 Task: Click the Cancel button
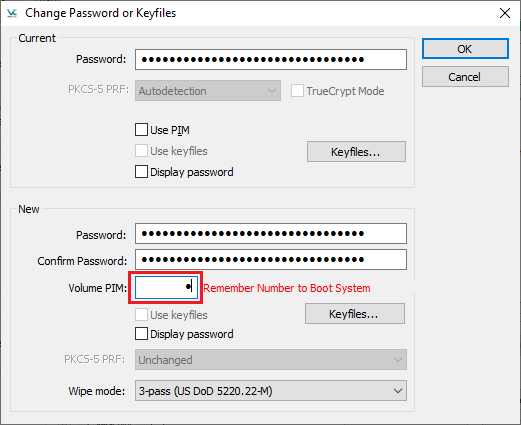465,77
